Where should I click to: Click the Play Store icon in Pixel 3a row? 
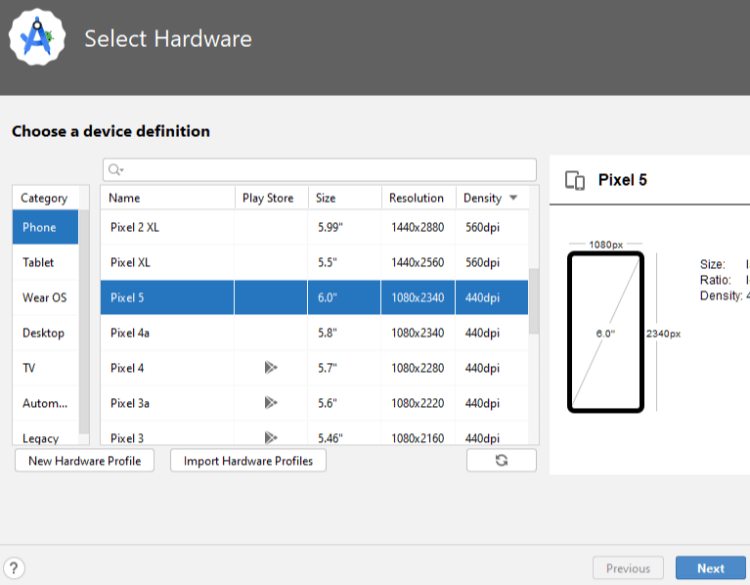(x=271, y=403)
